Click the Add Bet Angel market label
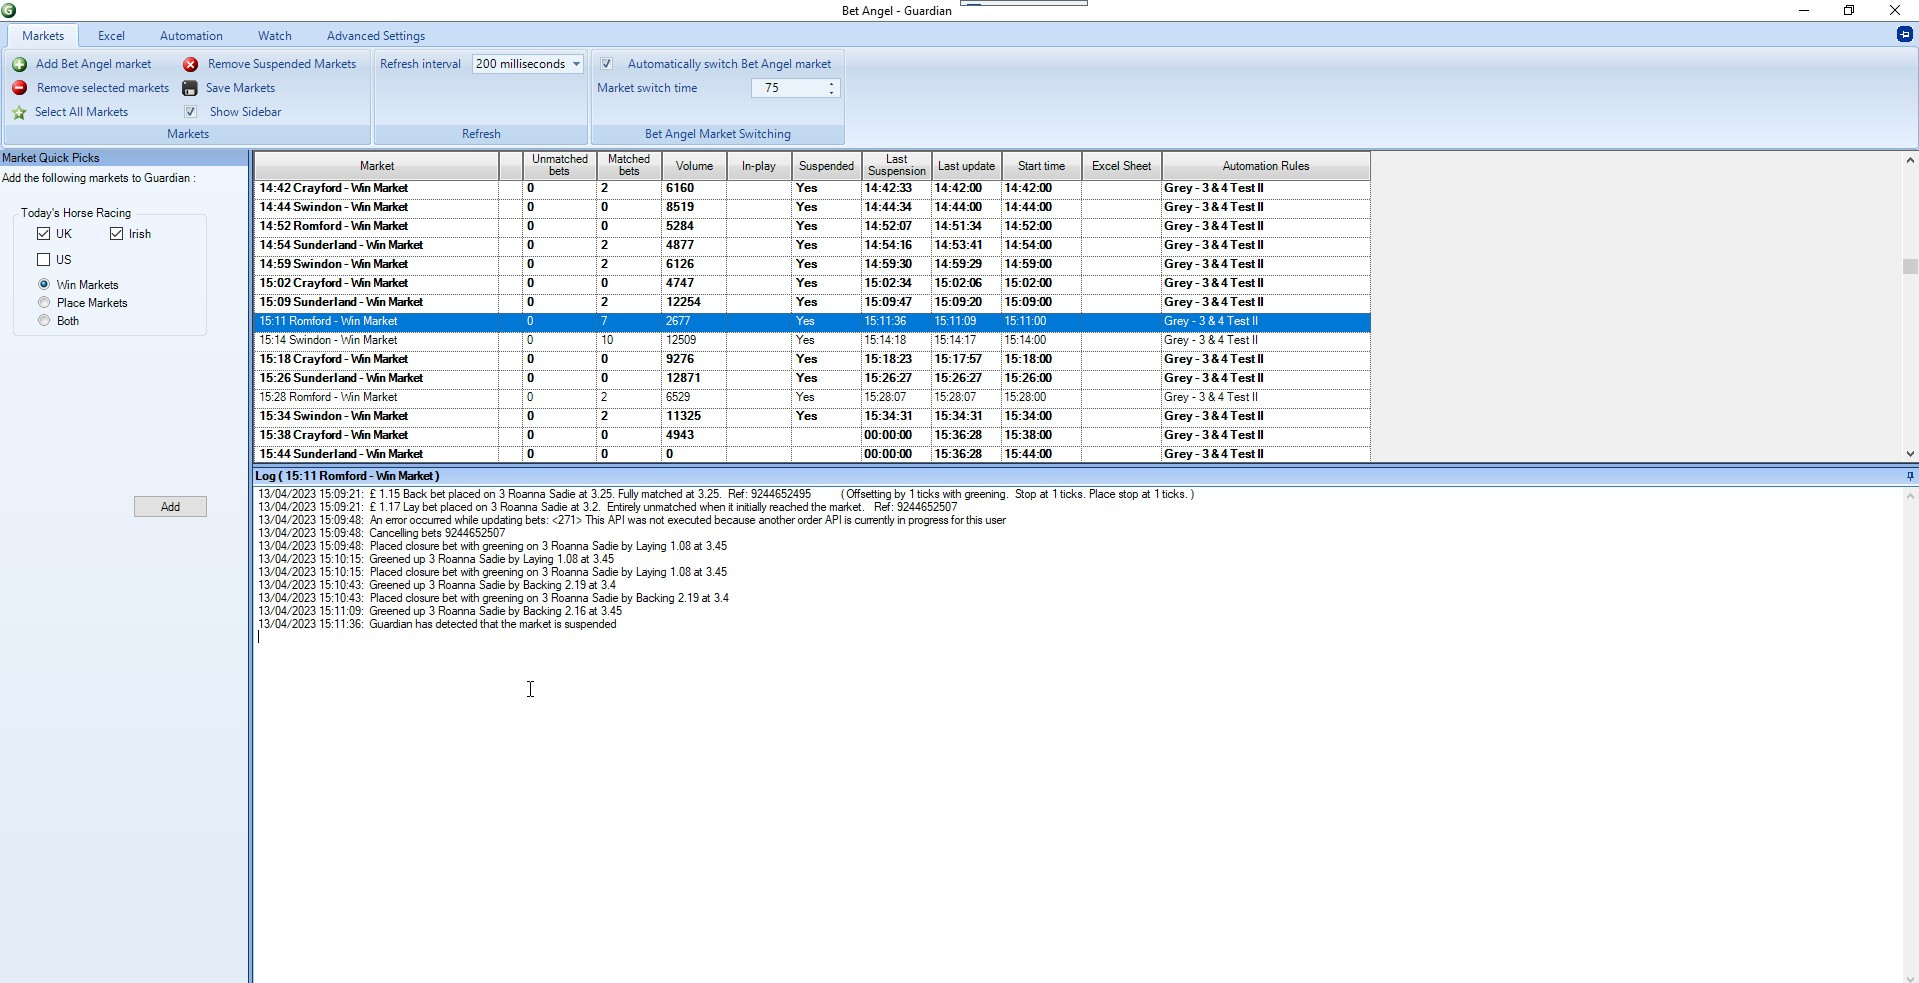1919x983 pixels. [x=94, y=64]
